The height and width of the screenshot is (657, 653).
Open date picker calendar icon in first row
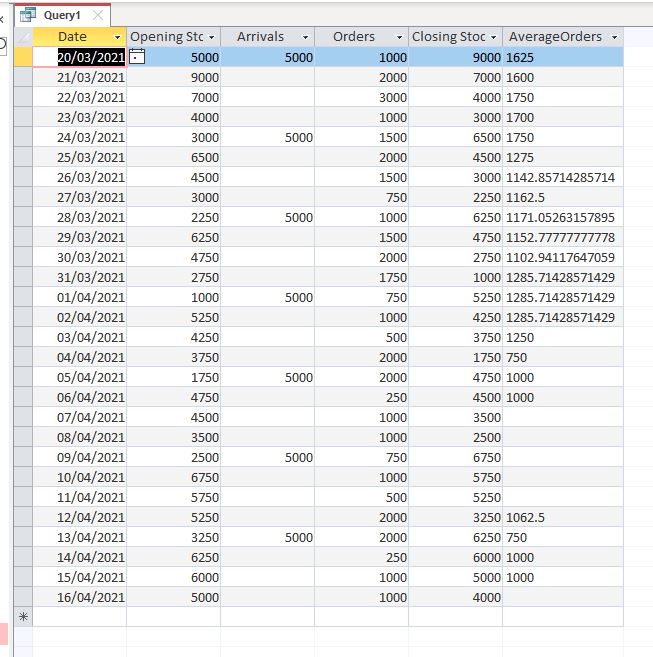click(x=137, y=57)
